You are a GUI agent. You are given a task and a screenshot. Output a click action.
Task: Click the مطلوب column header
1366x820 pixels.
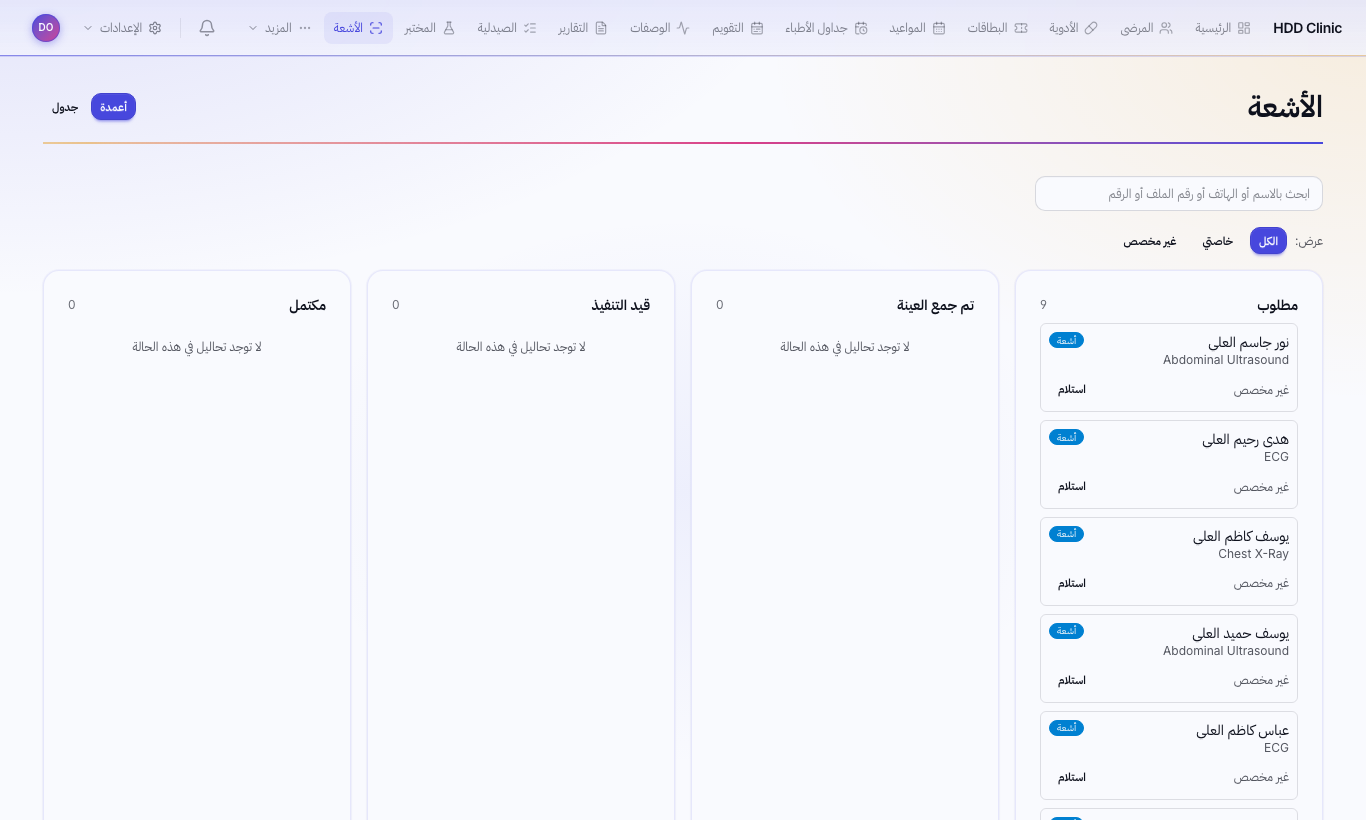pos(1277,305)
